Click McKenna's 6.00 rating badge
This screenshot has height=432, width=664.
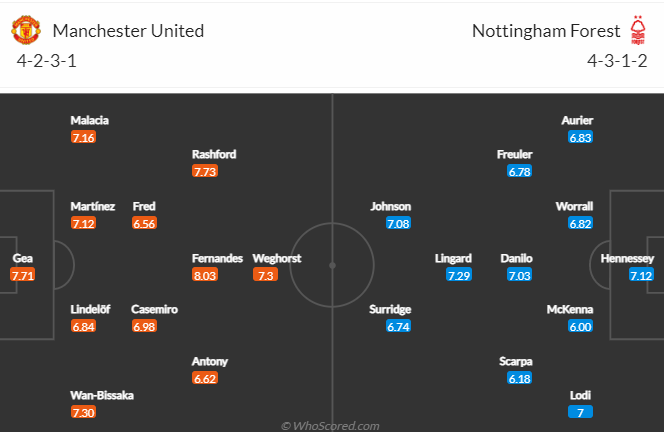click(x=580, y=327)
